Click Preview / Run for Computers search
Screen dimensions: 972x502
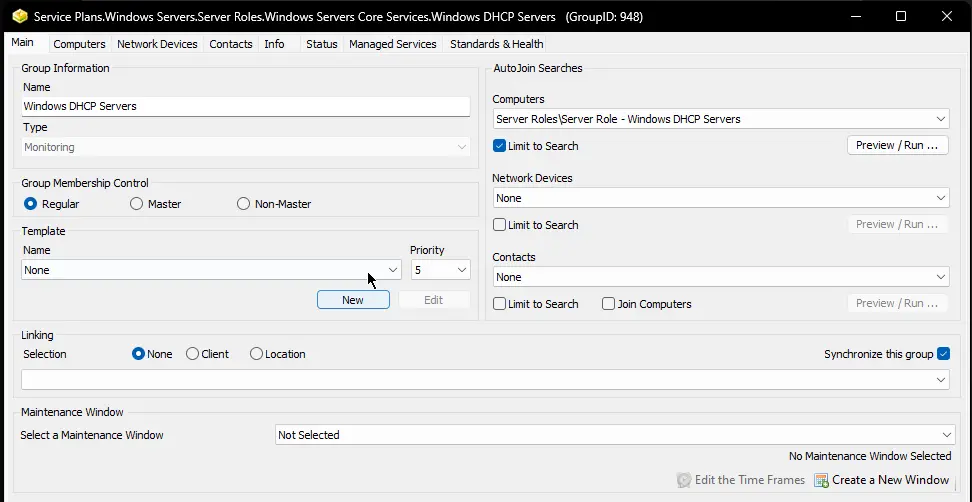(x=898, y=146)
